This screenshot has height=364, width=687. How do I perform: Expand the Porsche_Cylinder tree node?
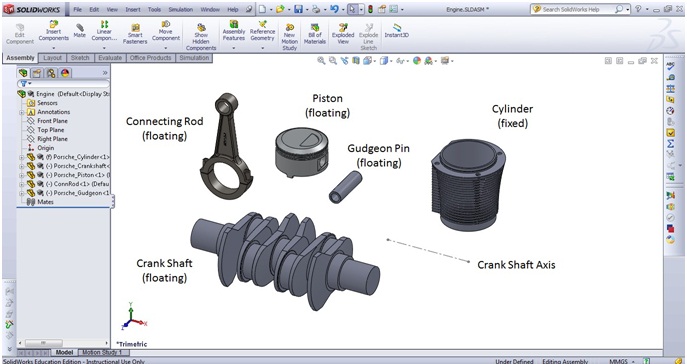(21, 157)
